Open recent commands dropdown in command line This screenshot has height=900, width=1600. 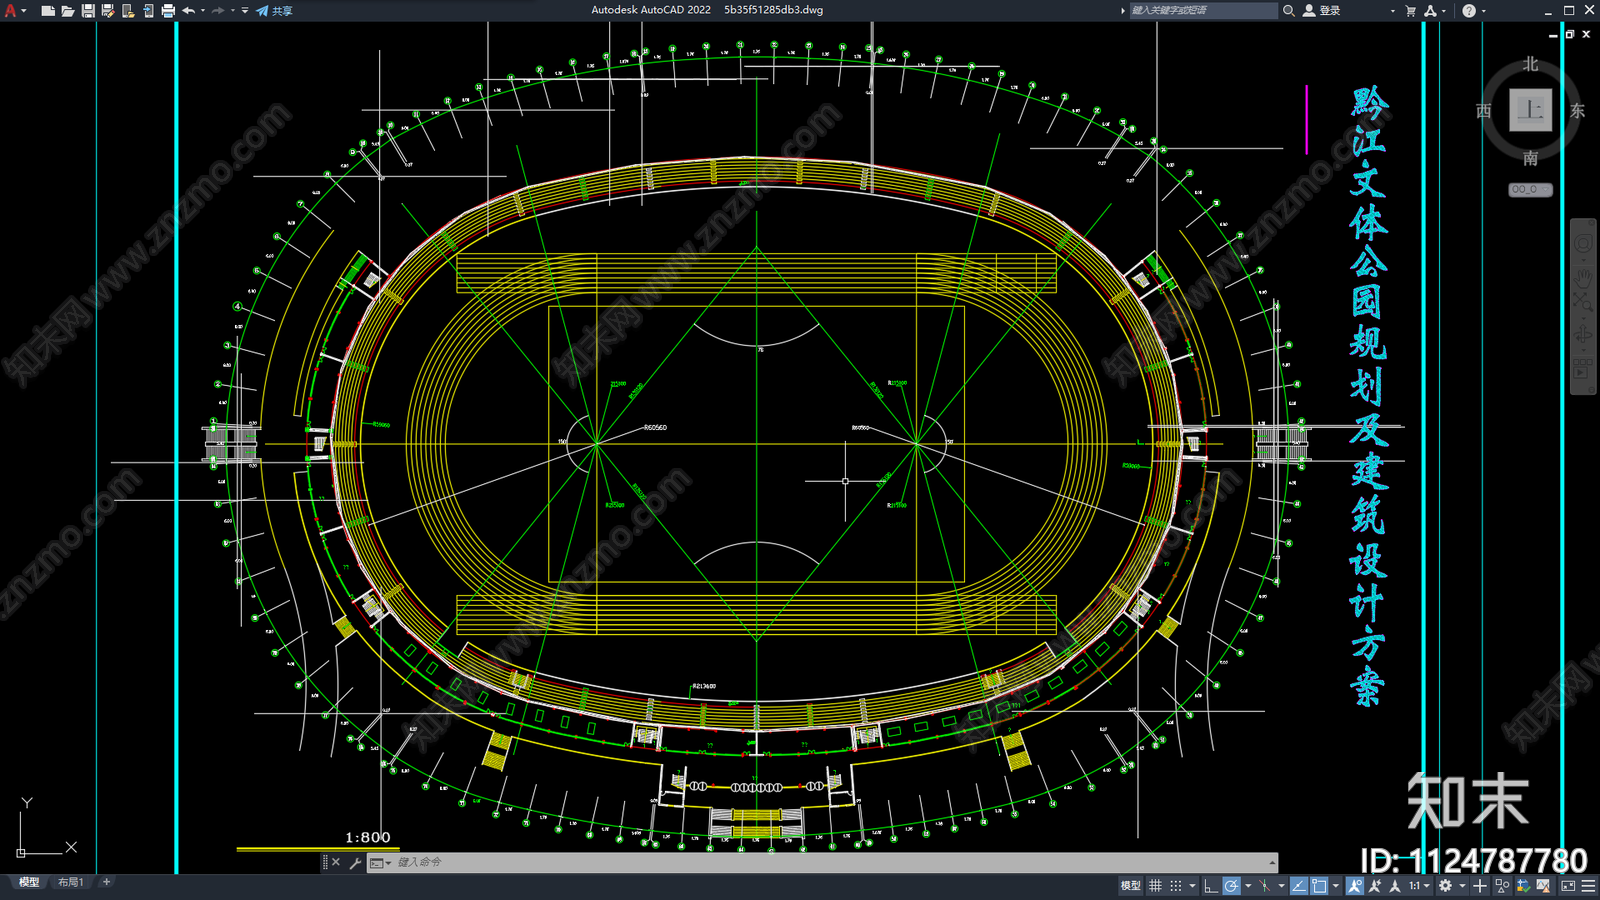point(380,862)
